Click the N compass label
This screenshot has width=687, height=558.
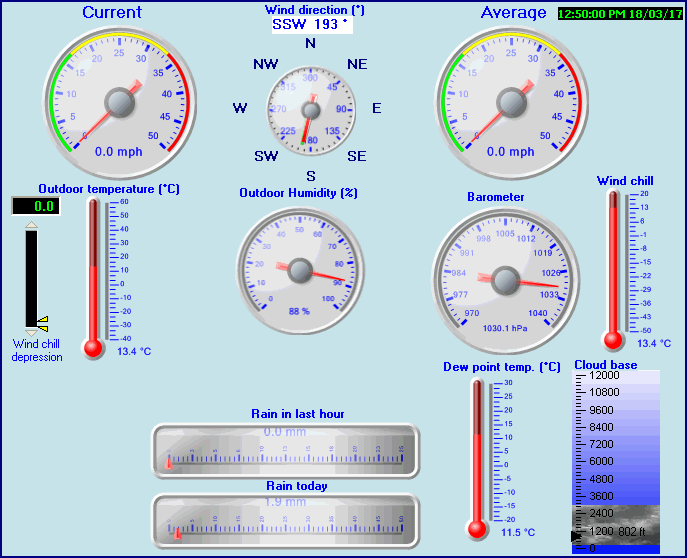(310, 43)
